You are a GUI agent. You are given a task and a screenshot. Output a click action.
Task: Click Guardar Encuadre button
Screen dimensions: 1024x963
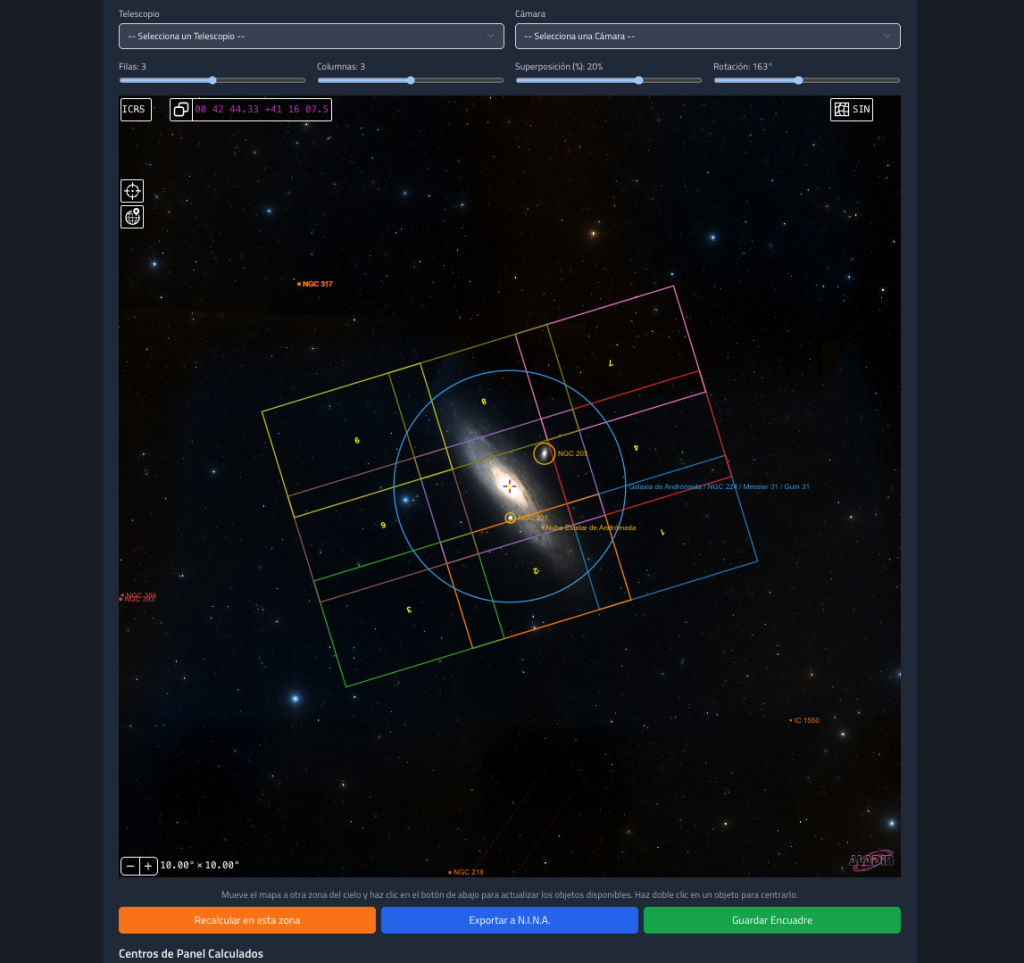click(x=772, y=920)
